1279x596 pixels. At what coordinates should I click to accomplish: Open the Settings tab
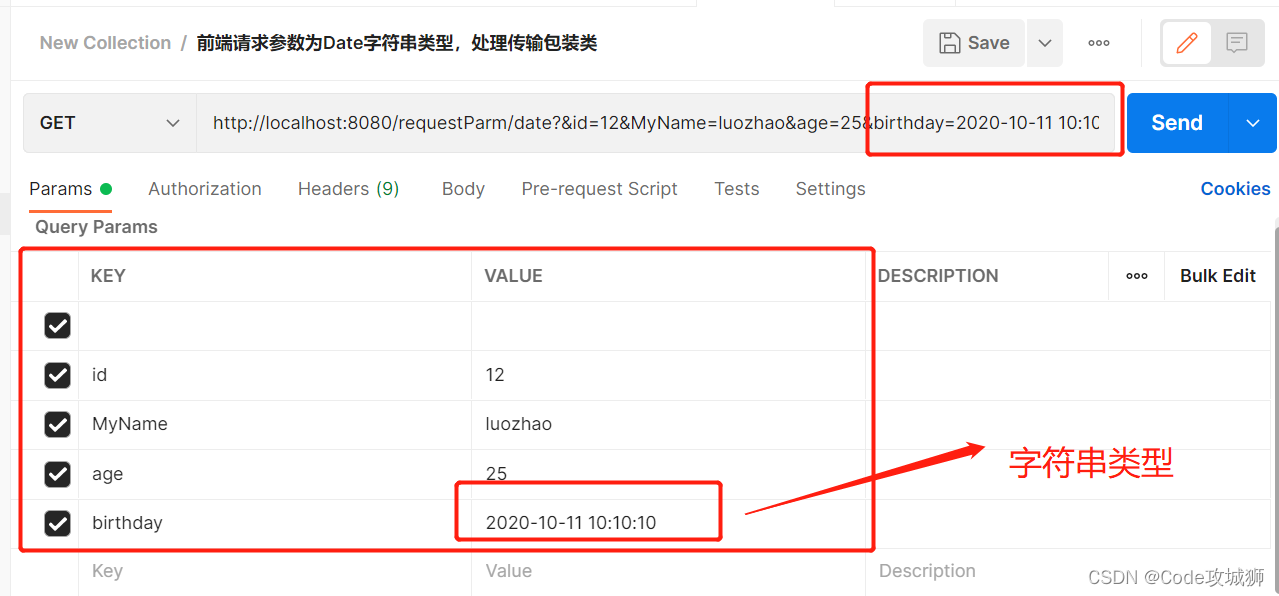tap(830, 189)
